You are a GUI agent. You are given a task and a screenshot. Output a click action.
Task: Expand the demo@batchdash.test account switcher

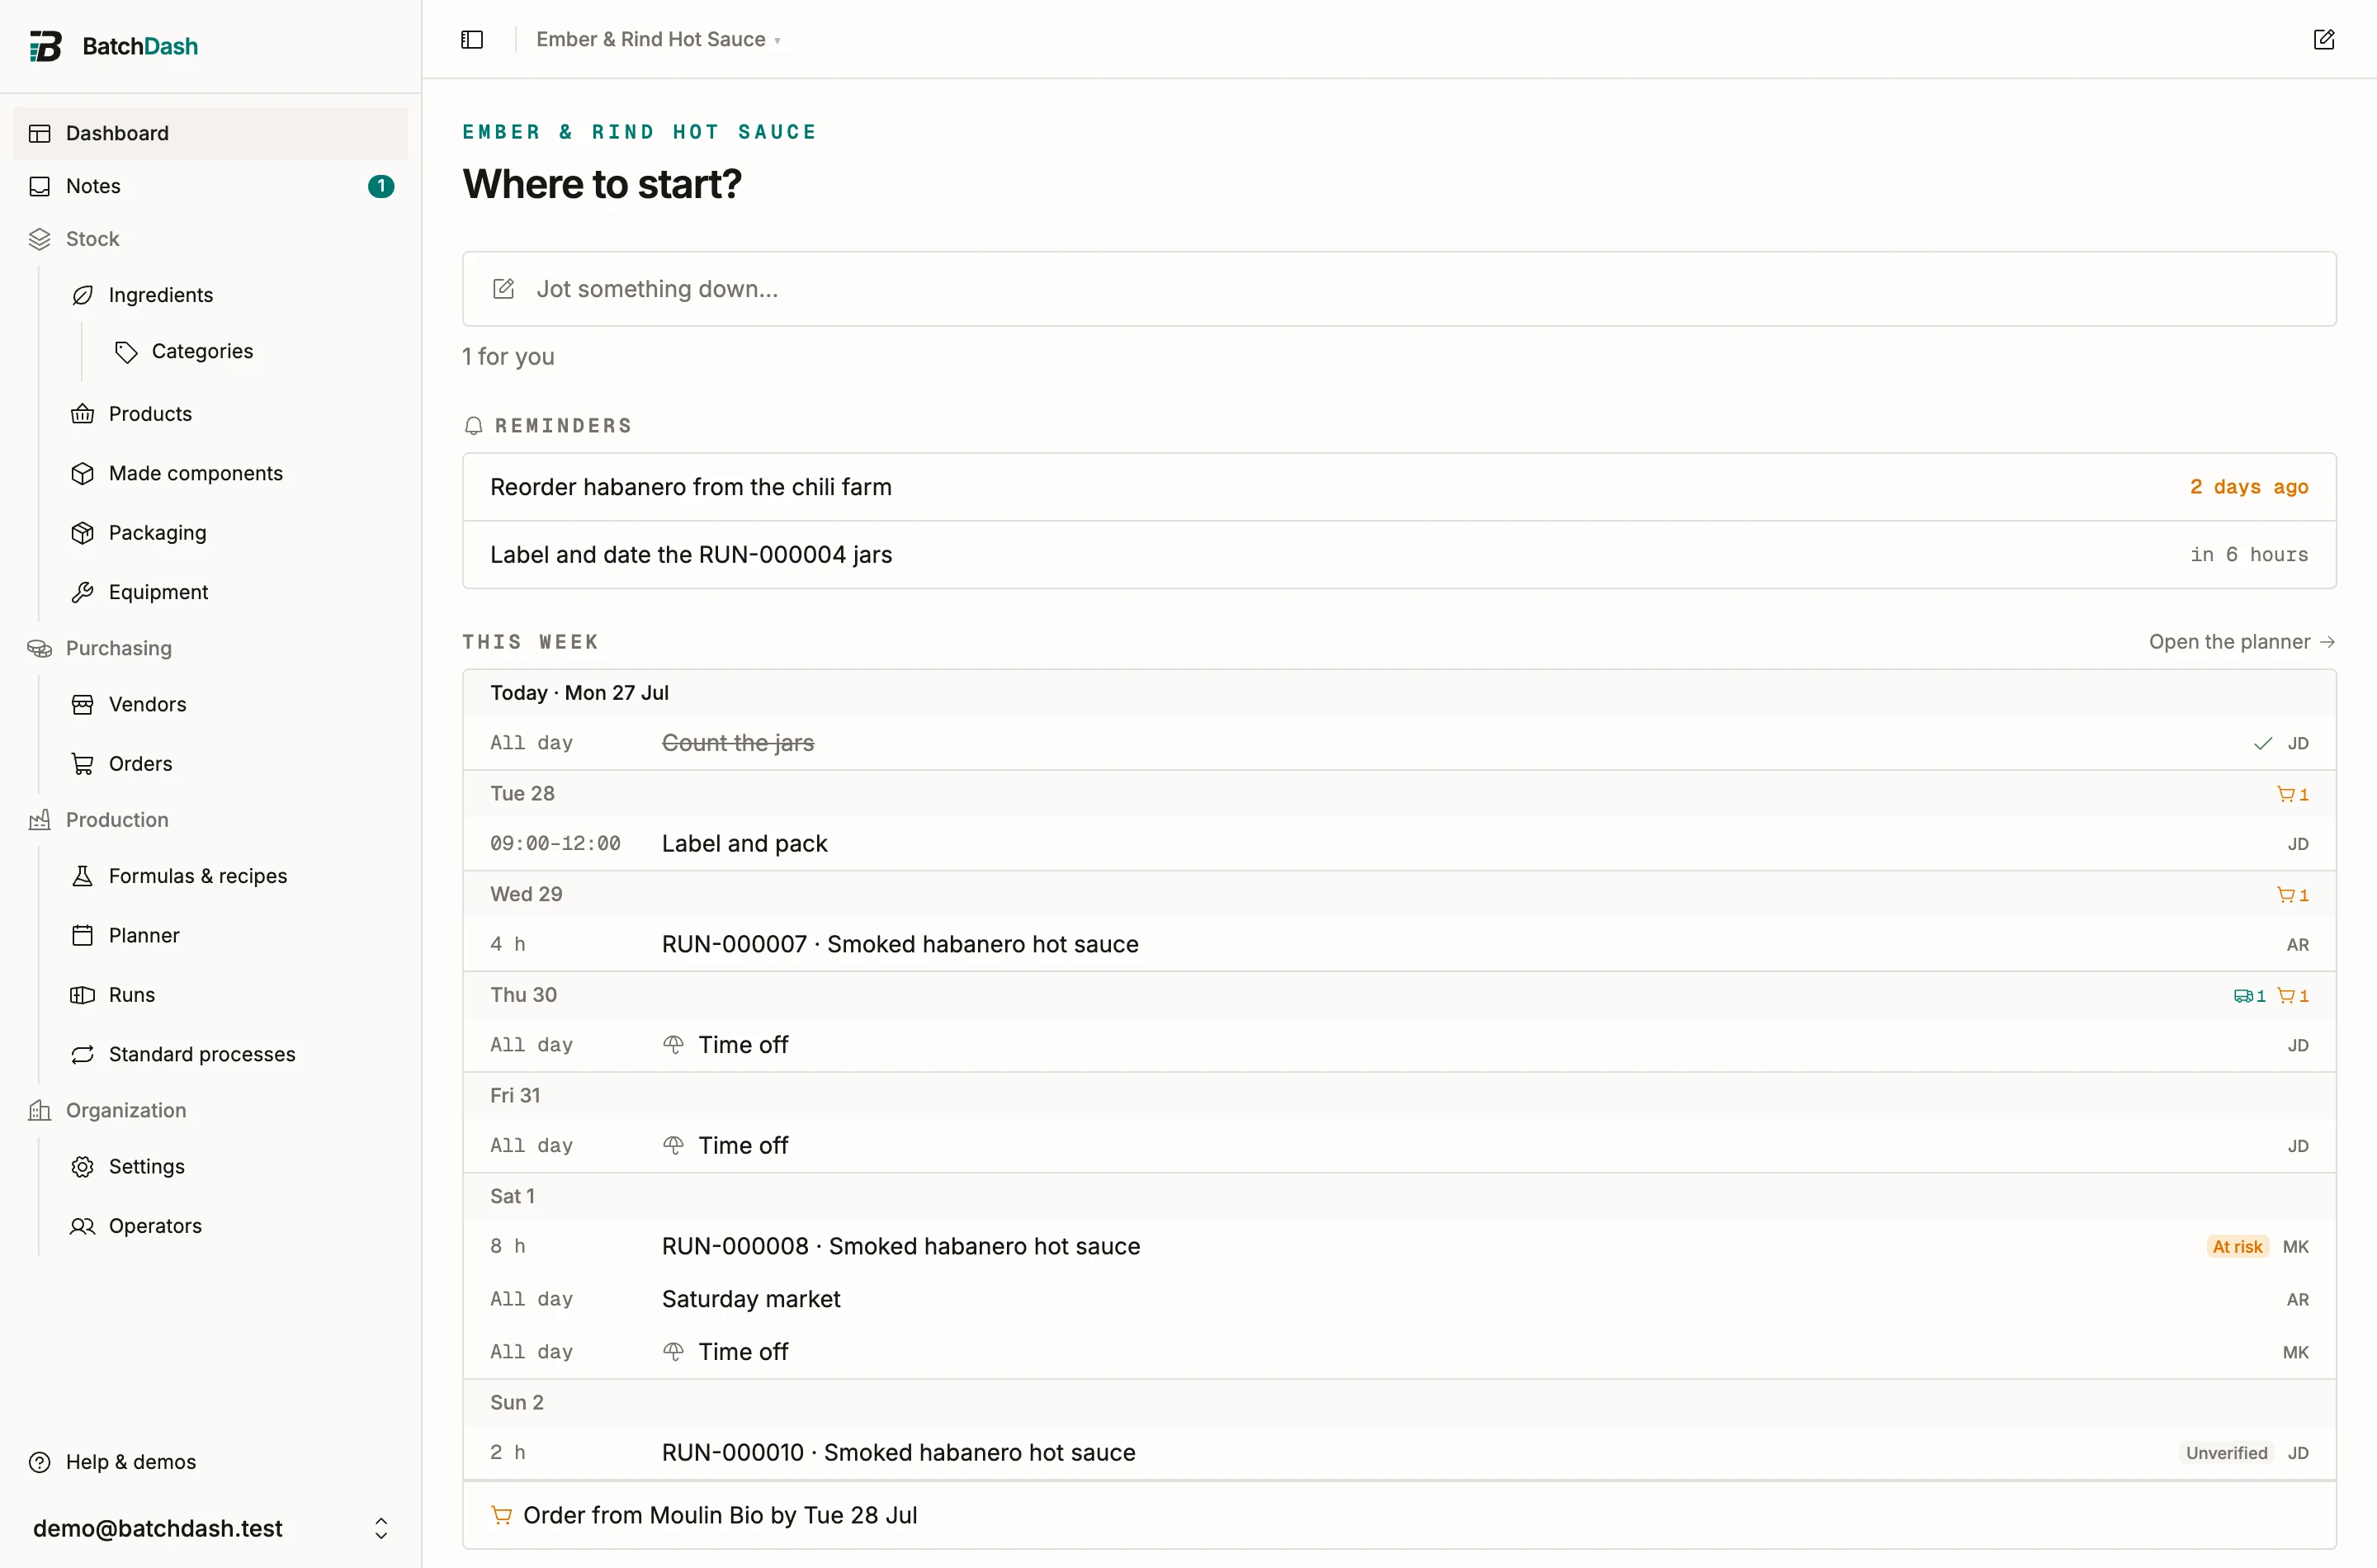pos(381,1528)
